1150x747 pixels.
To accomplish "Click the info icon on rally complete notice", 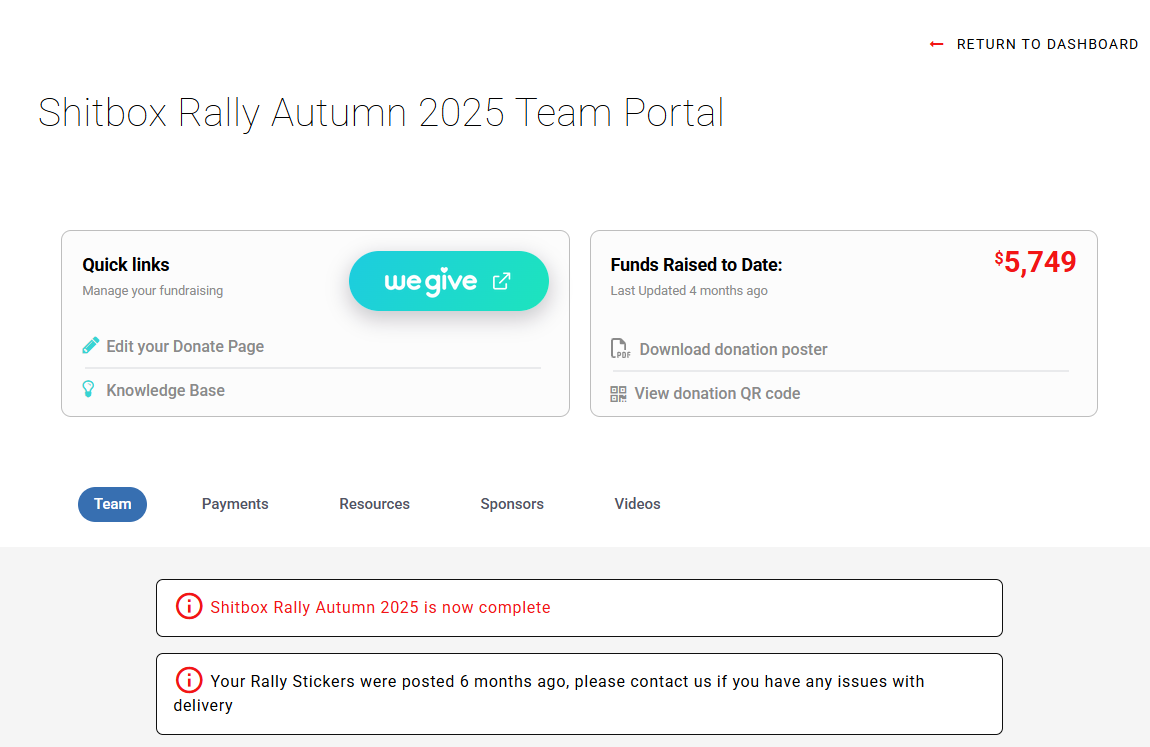I will (x=189, y=606).
